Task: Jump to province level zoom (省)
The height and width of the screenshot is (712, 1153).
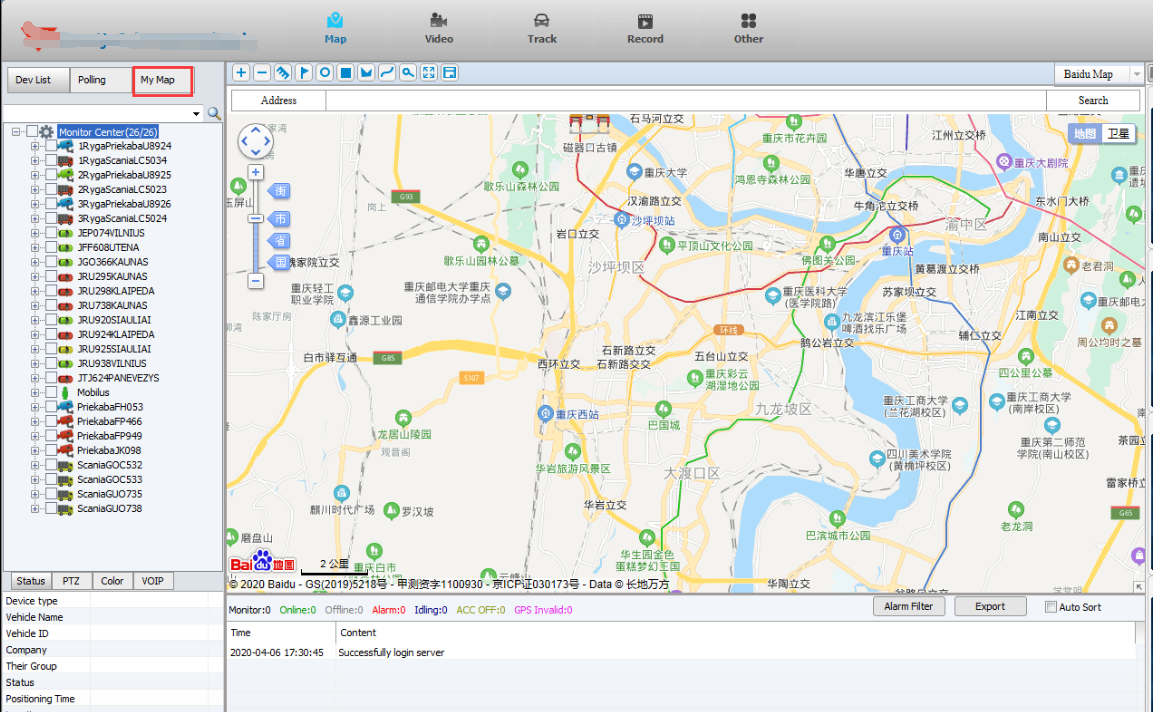Action: point(280,241)
